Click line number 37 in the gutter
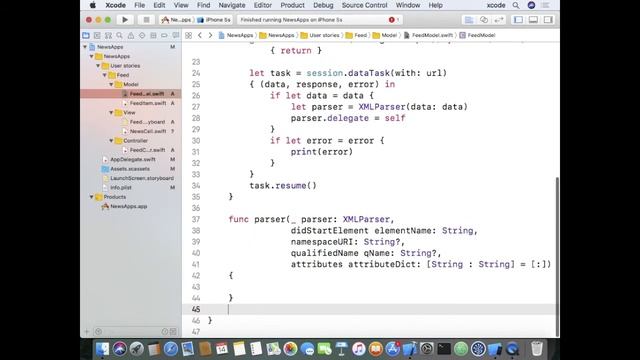The width and height of the screenshot is (640, 360). (196, 220)
